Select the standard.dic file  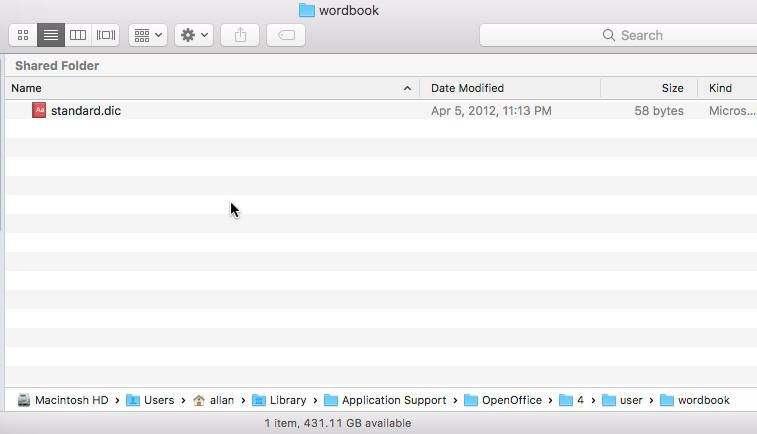point(86,111)
